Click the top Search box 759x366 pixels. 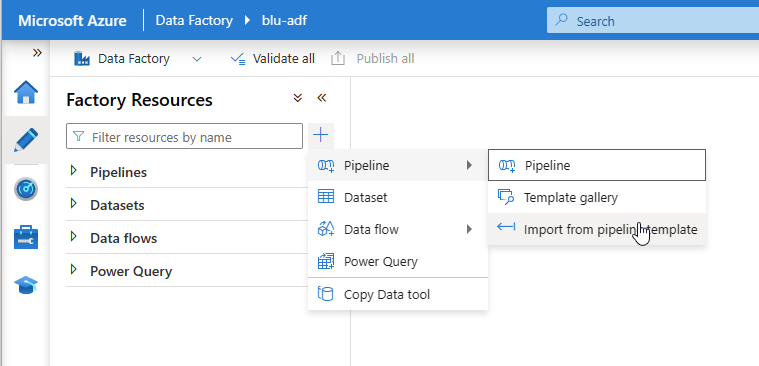(653, 20)
